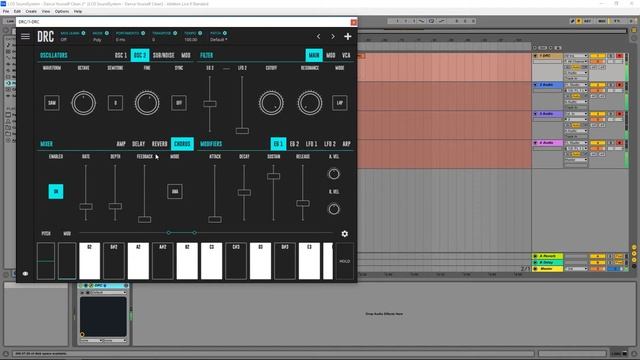Switch to the filter VCA tab
640x360 pixels.
346,55
